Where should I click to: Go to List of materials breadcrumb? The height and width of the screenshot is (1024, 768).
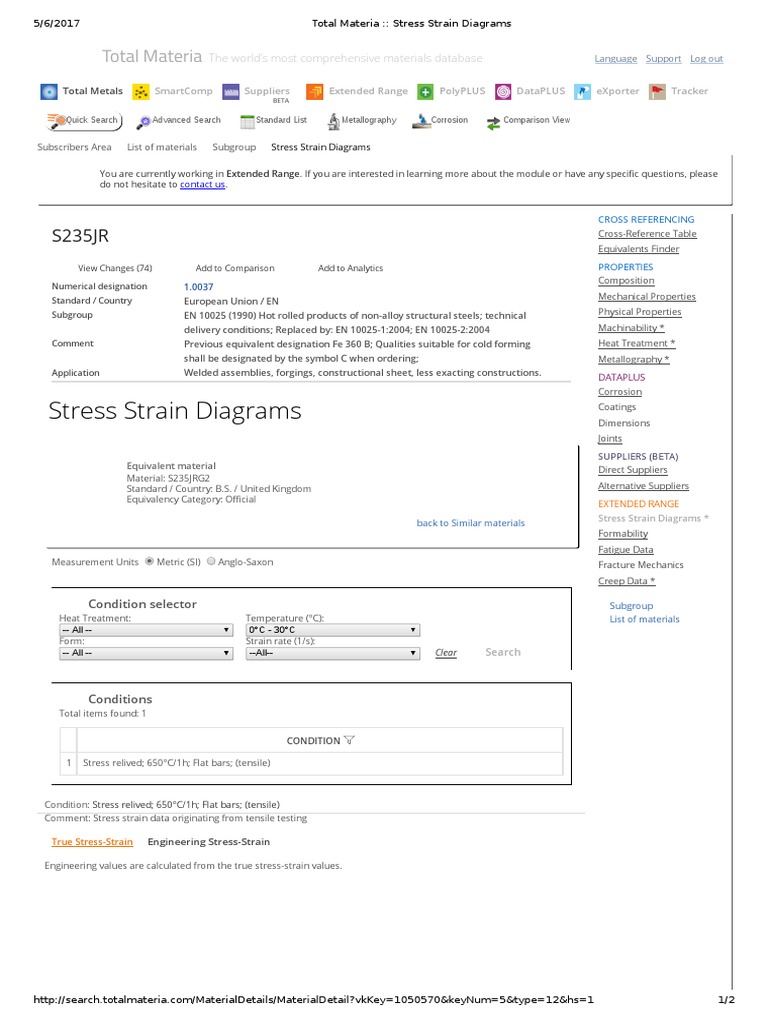click(162, 147)
